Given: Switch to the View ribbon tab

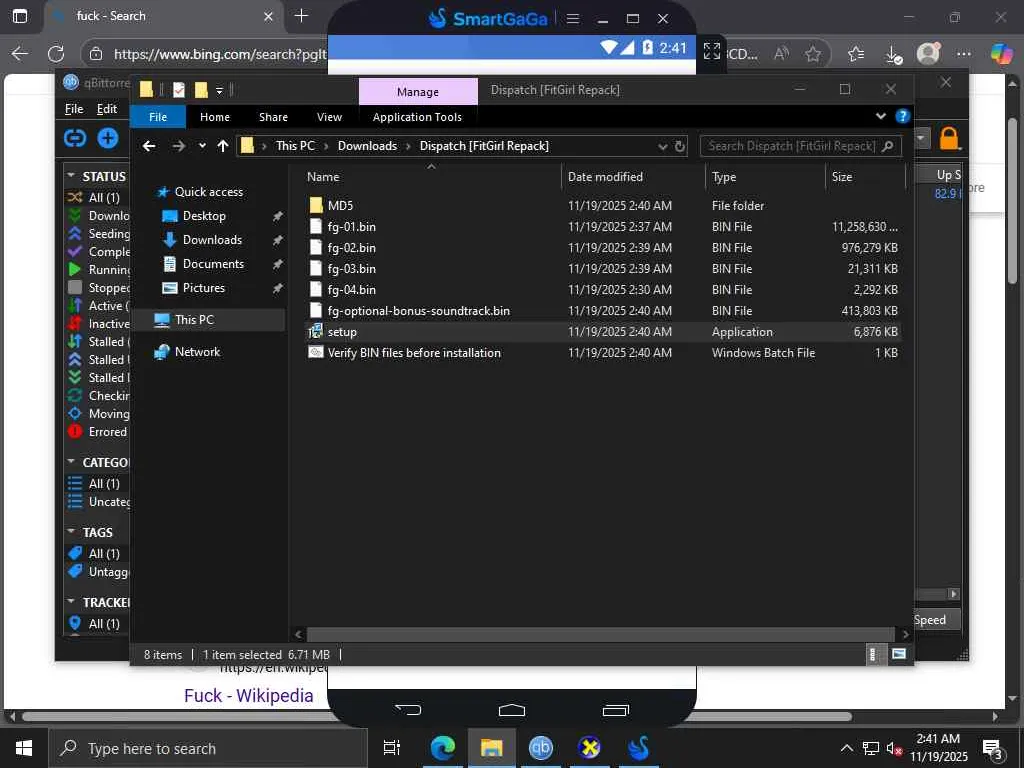Looking at the screenshot, I should tap(329, 117).
